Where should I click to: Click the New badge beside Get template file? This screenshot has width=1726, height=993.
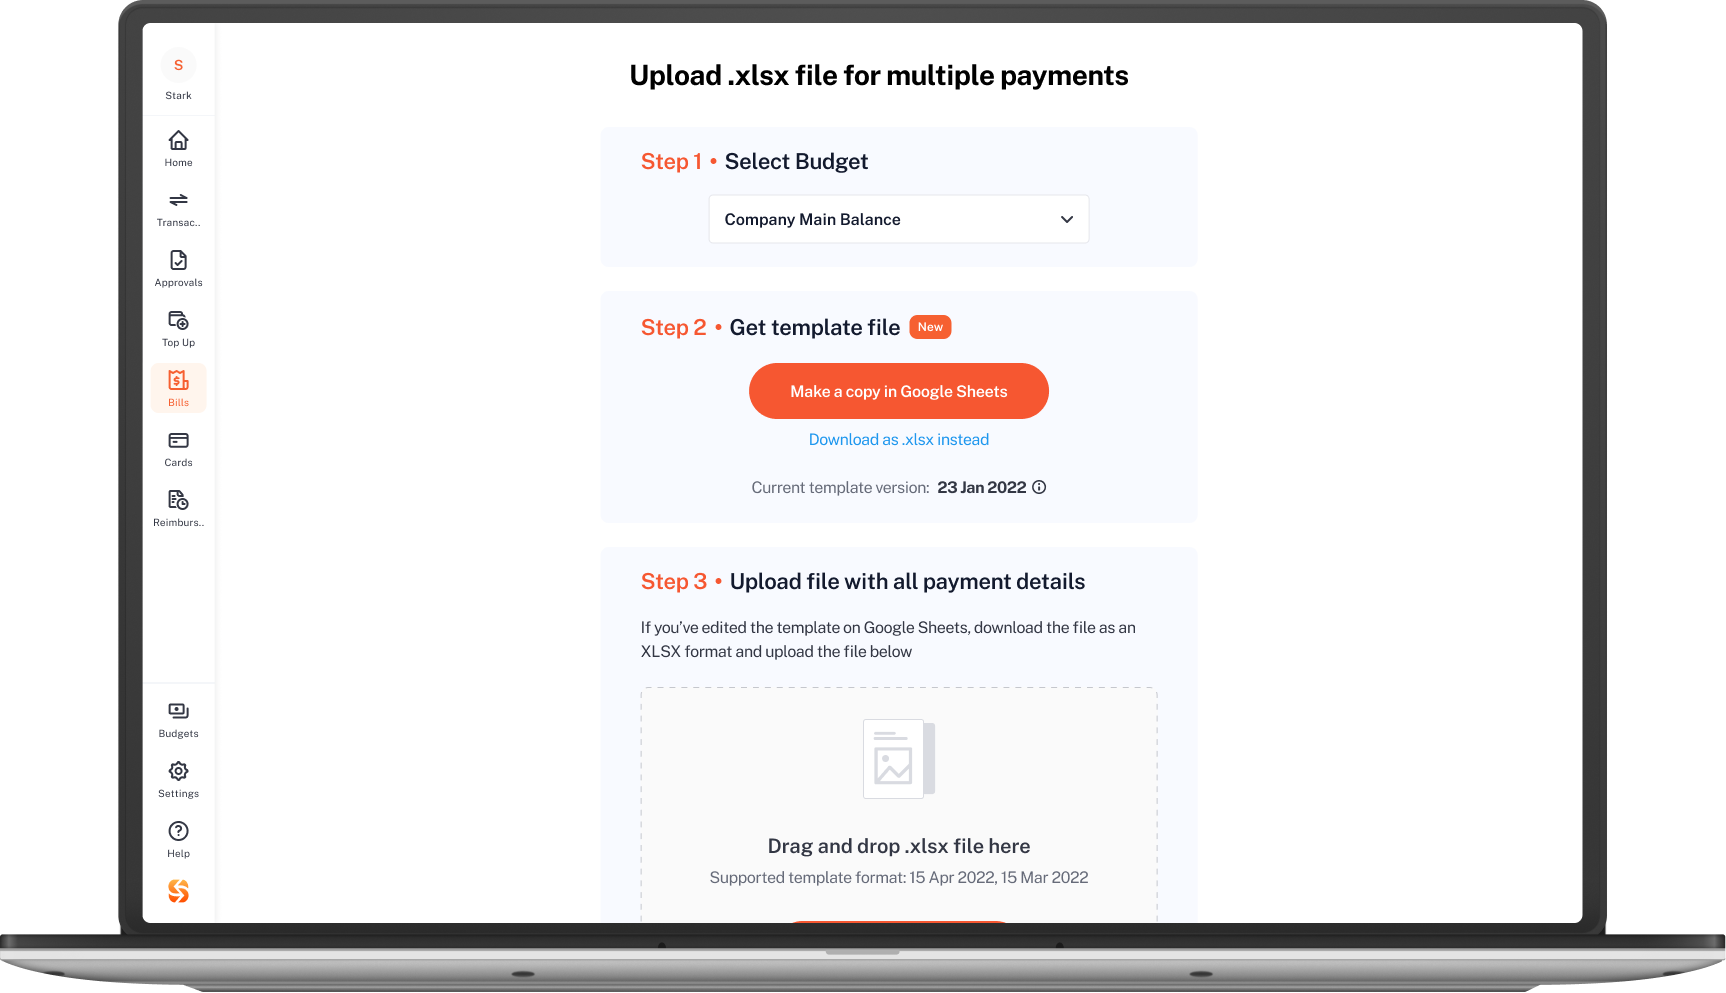(x=930, y=327)
